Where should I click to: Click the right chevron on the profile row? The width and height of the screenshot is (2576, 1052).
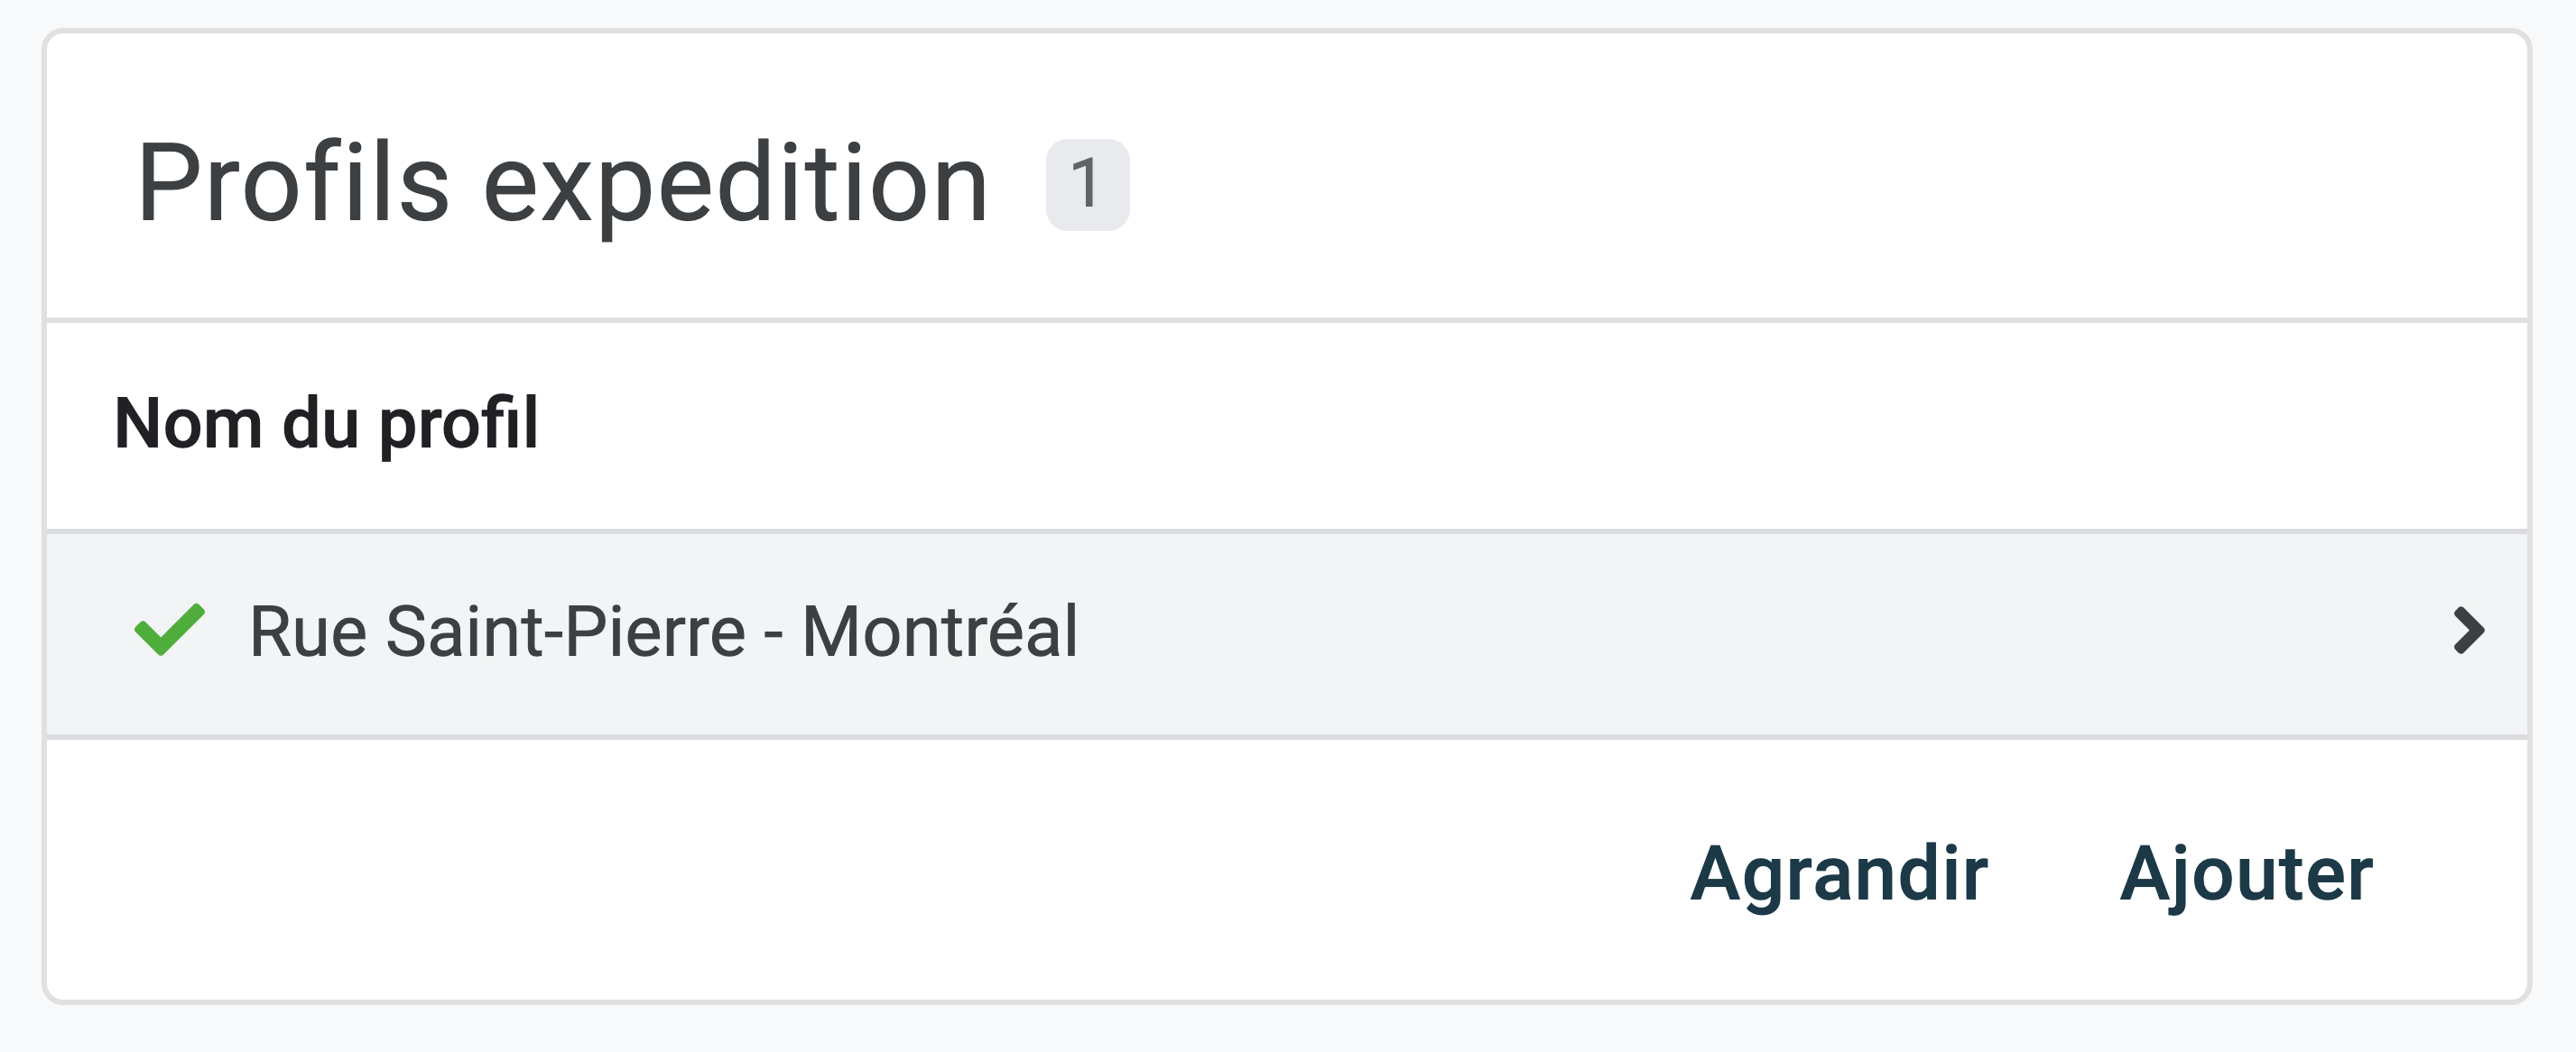[2468, 631]
